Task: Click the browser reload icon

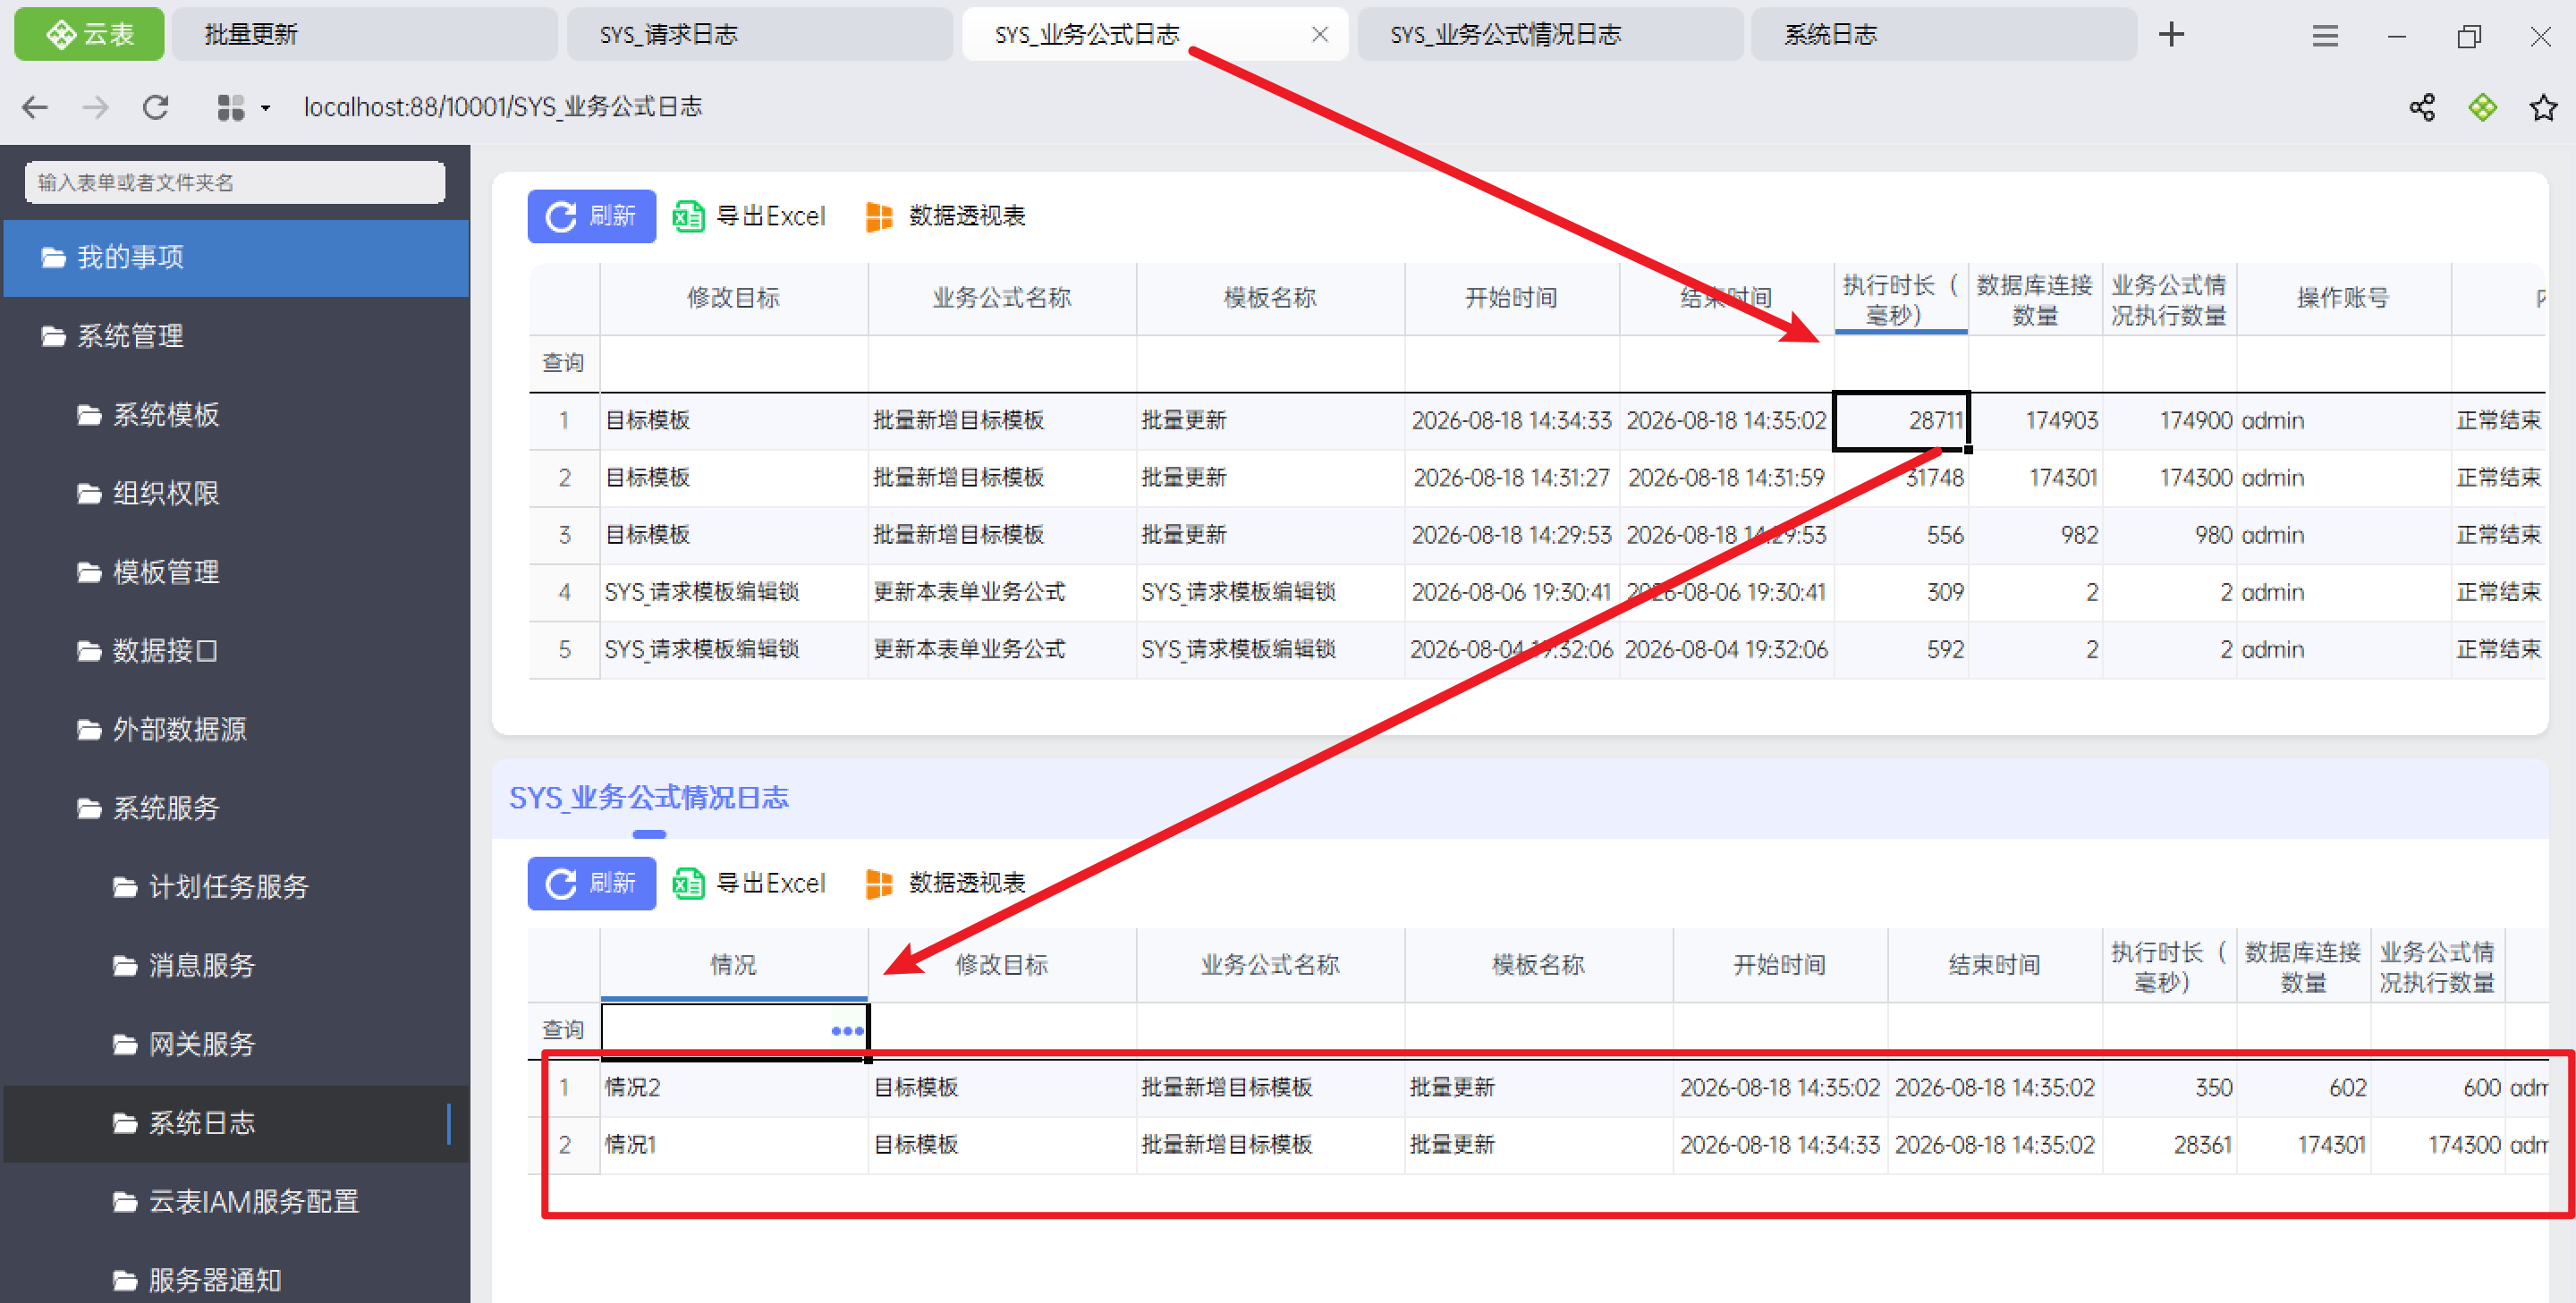Action: [x=155, y=107]
